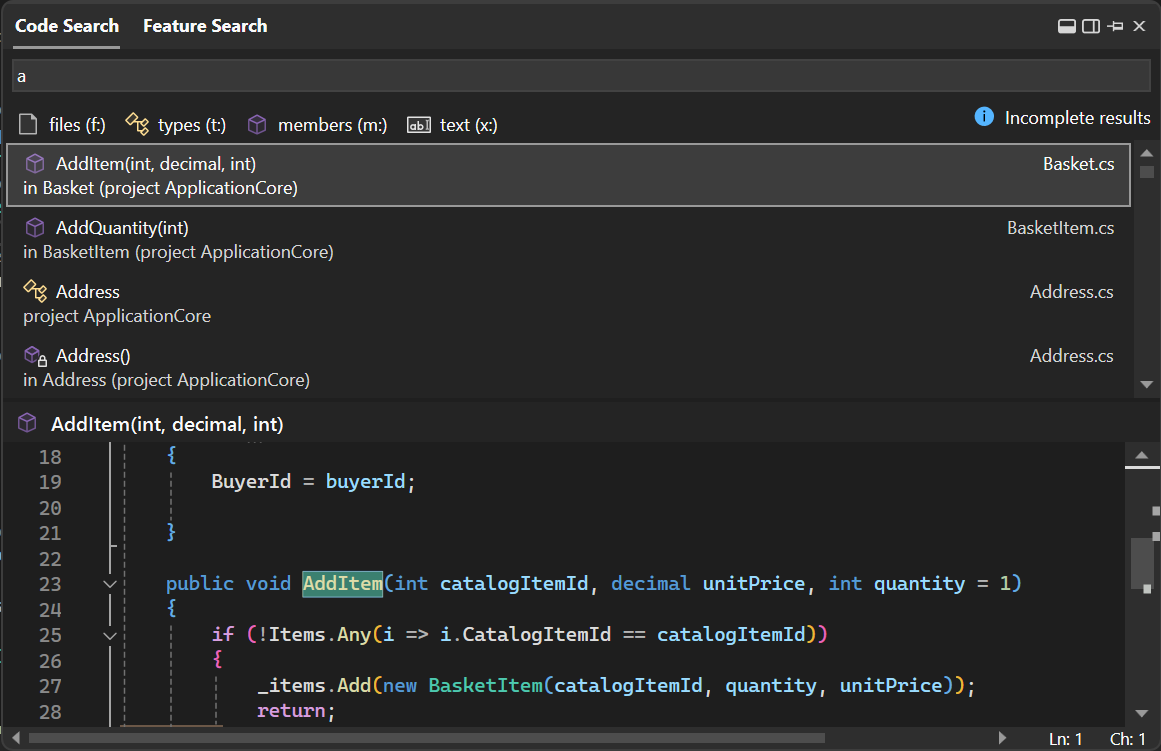The image size is (1161, 751).
Task: Select the Code Search tab
Action: click(x=67, y=26)
